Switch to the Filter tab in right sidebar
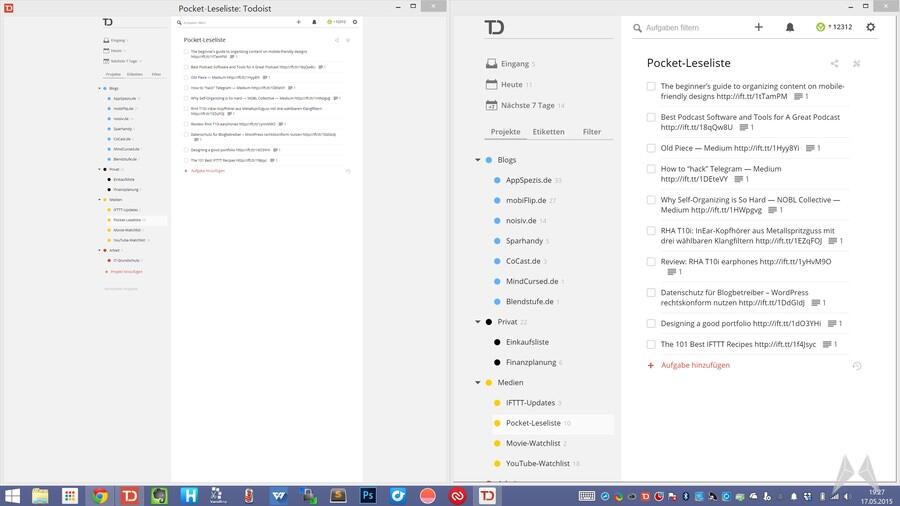The width and height of the screenshot is (900, 506). click(x=591, y=132)
